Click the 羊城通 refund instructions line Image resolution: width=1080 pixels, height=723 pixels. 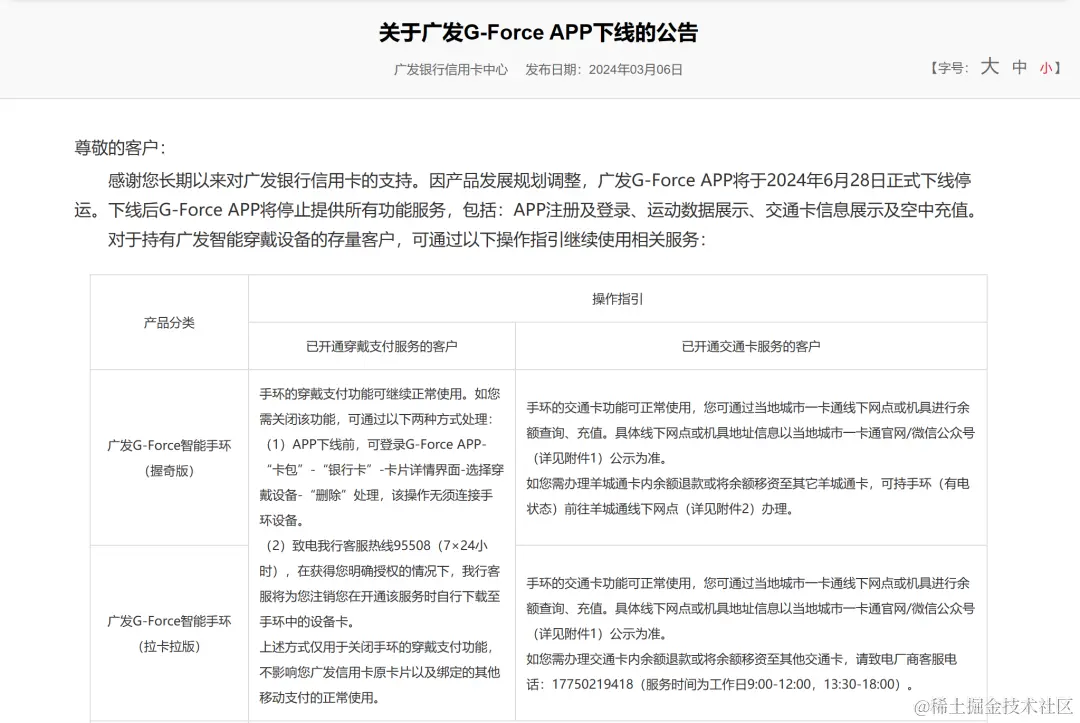pos(748,496)
